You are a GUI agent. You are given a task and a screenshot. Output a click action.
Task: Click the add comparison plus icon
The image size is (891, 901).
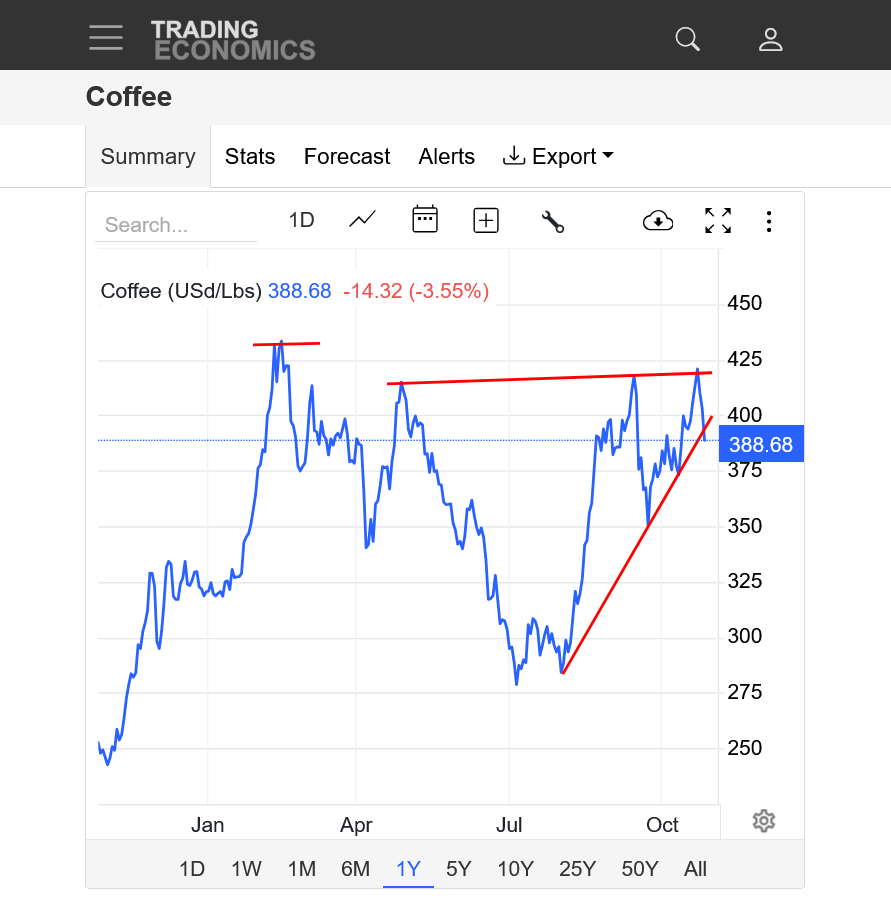(x=486, y=220)
